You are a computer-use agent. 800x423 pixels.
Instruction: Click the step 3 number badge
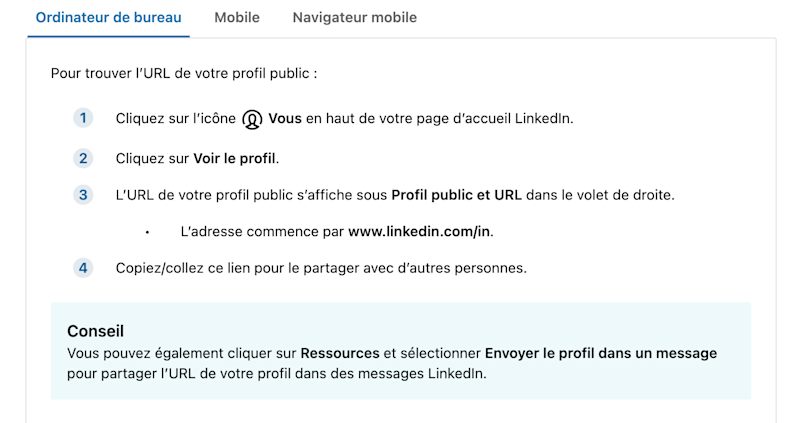click(83, 195)
